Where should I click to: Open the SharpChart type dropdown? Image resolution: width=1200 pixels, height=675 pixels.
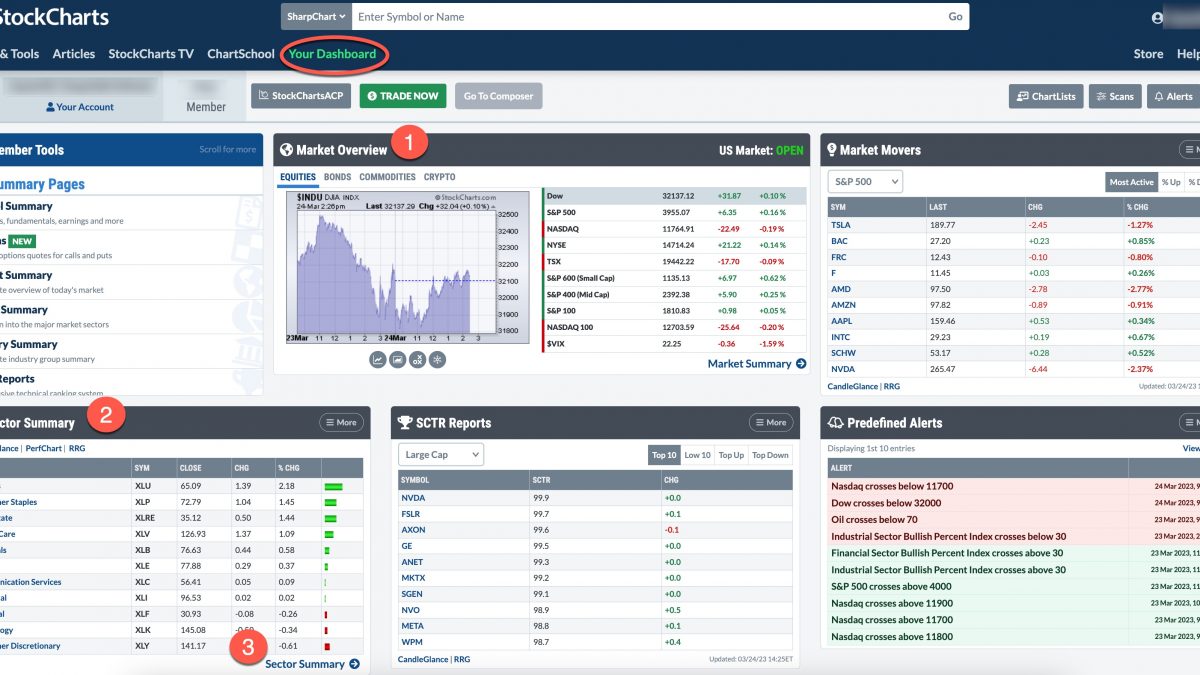tap(316, 16)
